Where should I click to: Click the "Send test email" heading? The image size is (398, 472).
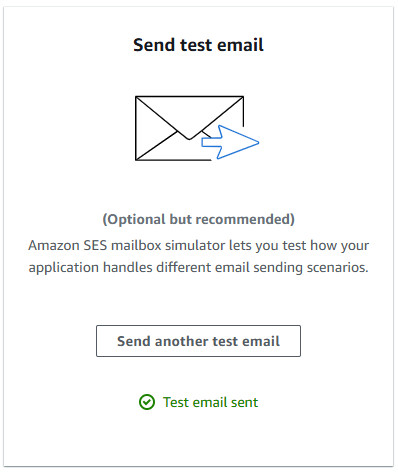198,45
